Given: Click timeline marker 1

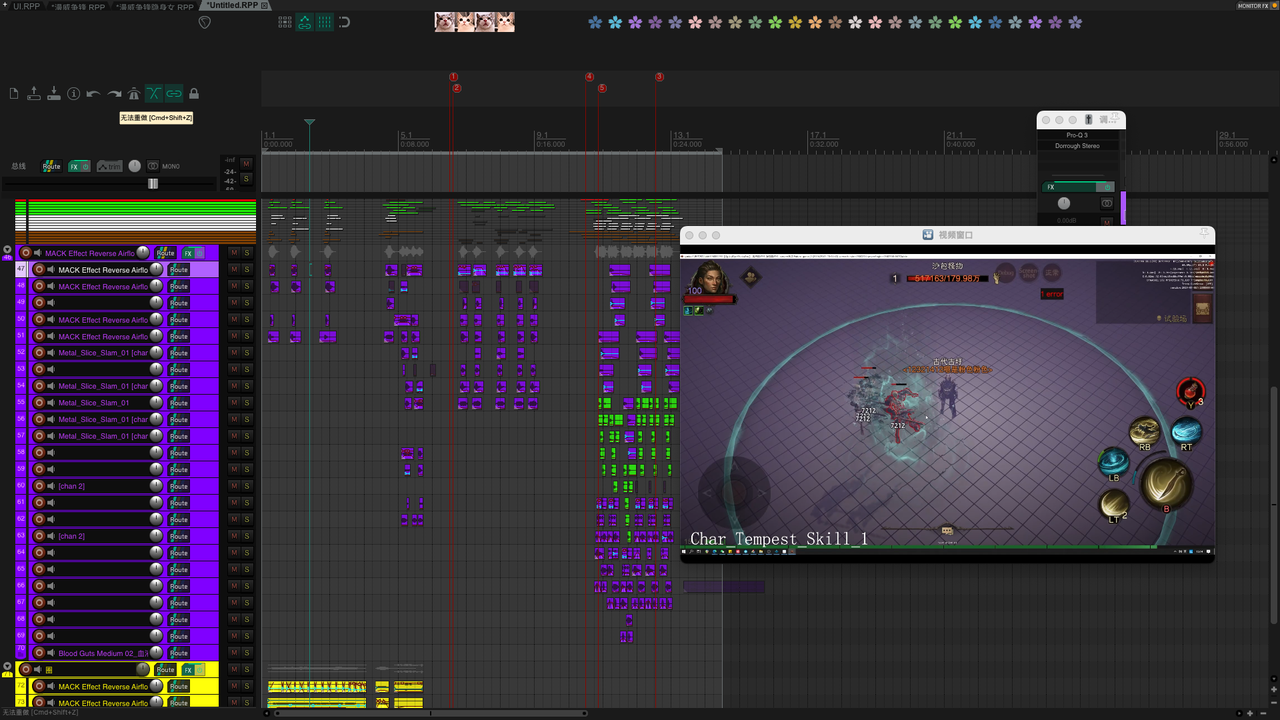Looking at the screenshot, I should pyautogui.click(x=453, y=77).
